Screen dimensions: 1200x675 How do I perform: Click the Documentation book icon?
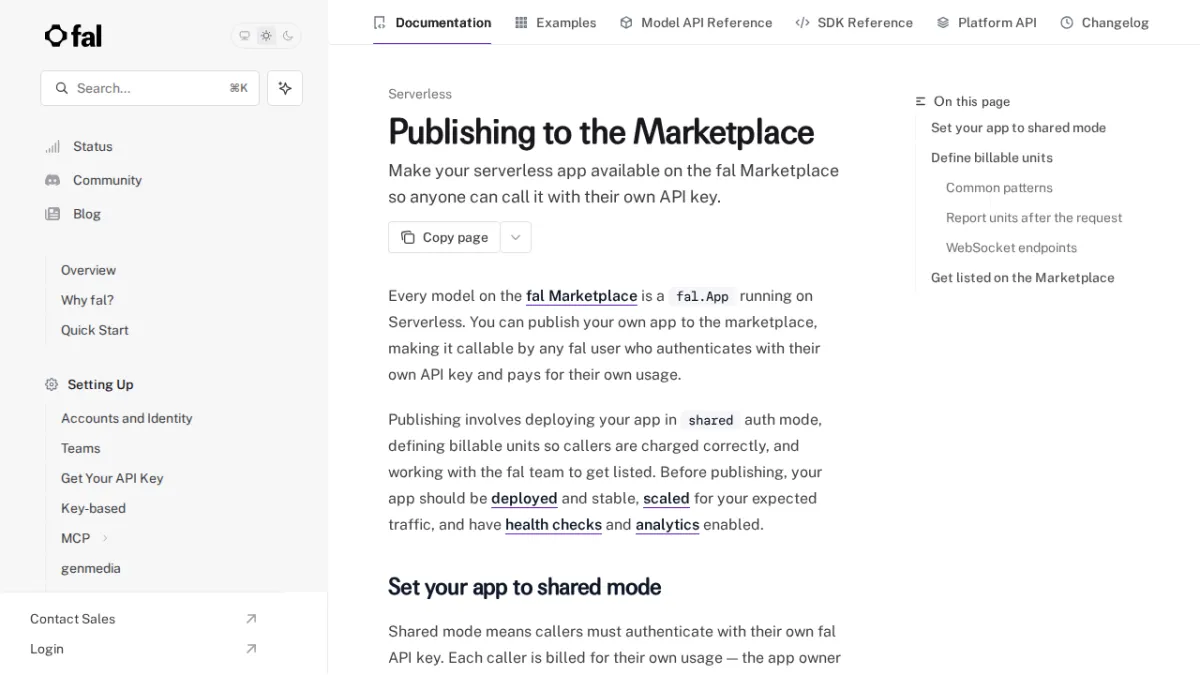pos(380,22)
